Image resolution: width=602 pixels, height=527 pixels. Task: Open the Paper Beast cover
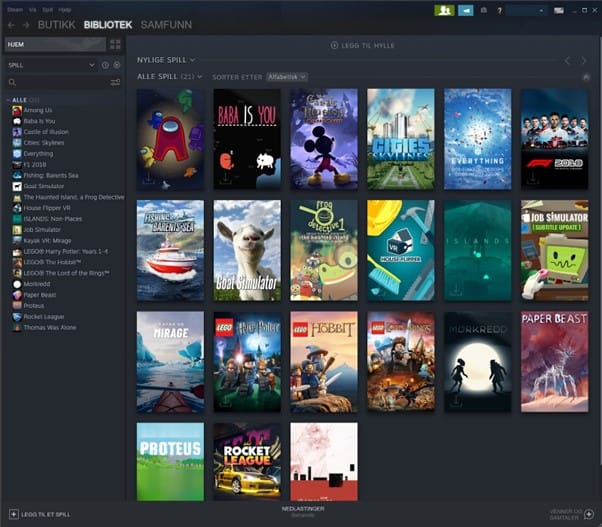click(554, 362)
